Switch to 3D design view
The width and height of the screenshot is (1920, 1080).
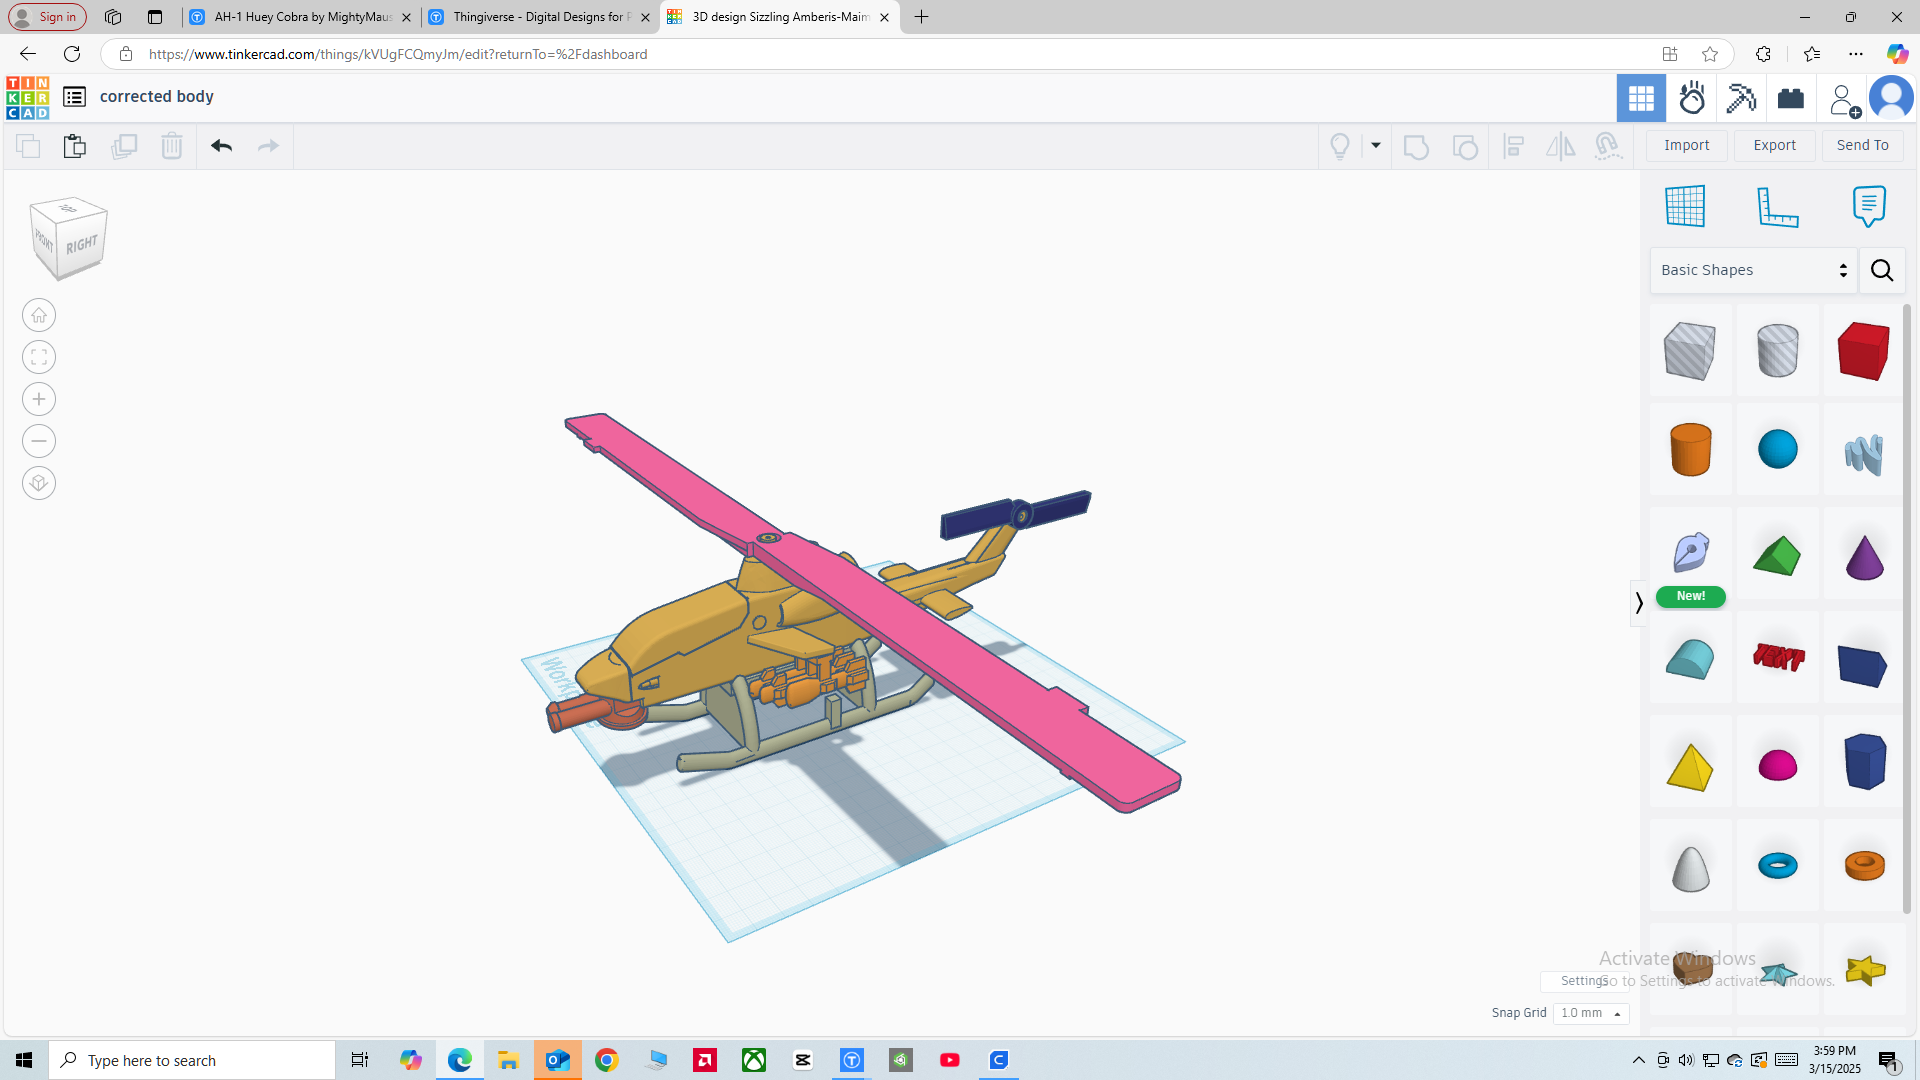1641,98
